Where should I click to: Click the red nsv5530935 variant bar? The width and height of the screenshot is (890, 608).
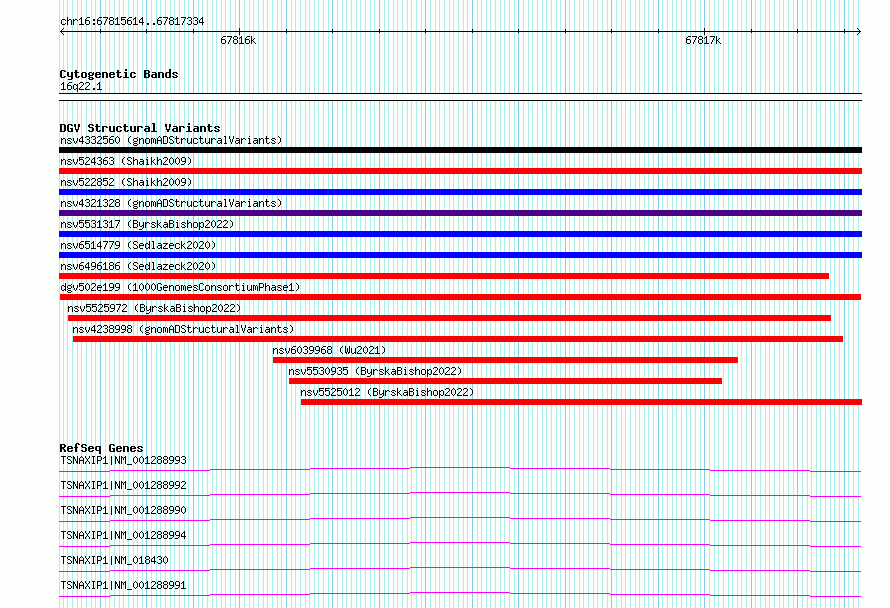coord(505,381)
